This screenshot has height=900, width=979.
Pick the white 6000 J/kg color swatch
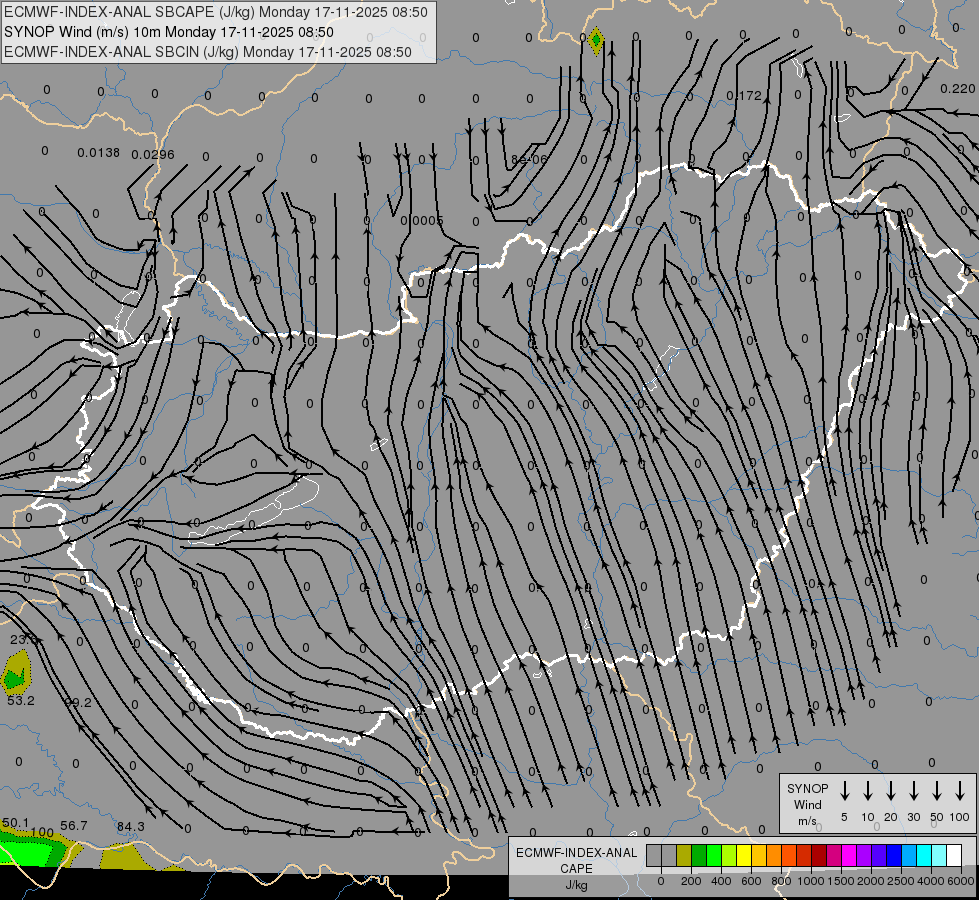[x=954, y=856]
